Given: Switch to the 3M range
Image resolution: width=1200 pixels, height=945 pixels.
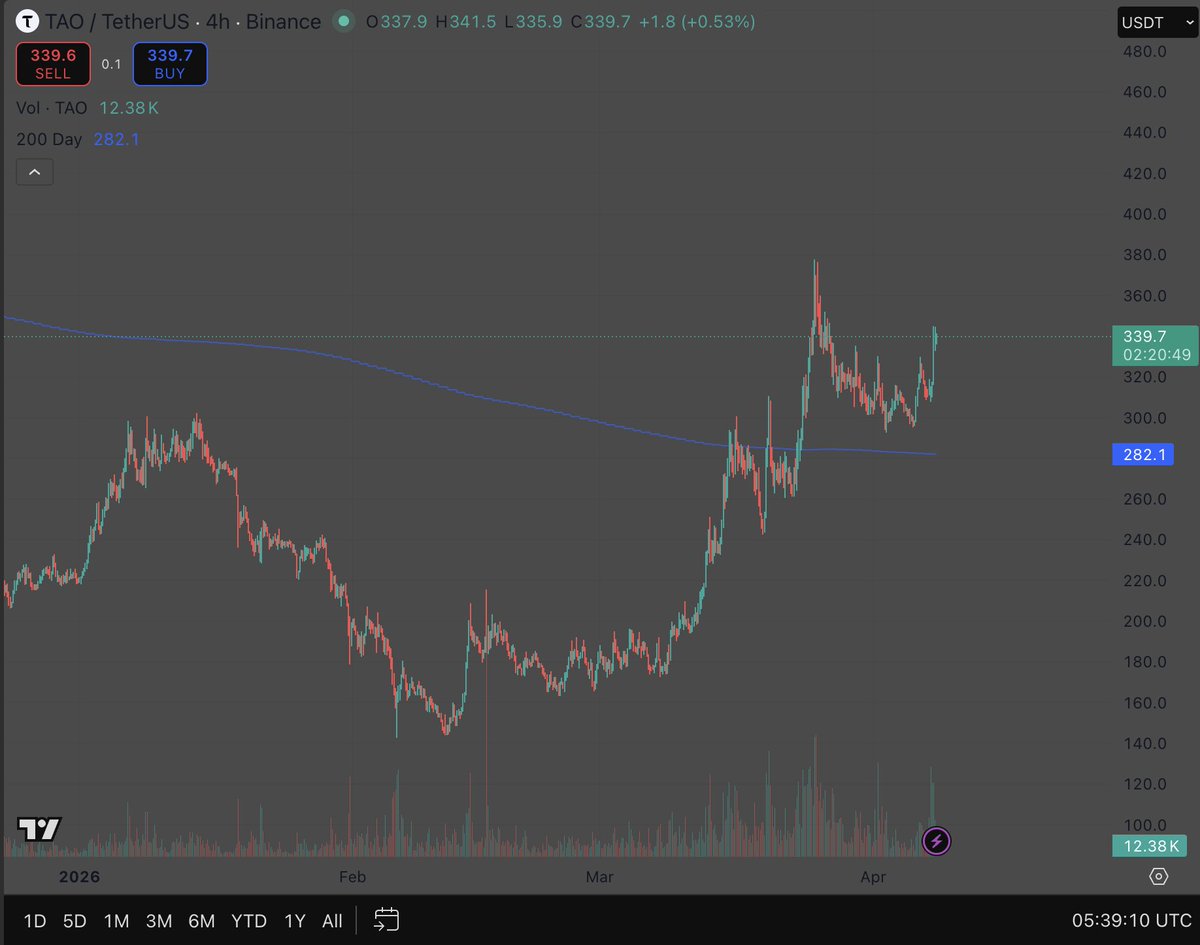Looking at the screenshot, I should (x=159, y=921).
